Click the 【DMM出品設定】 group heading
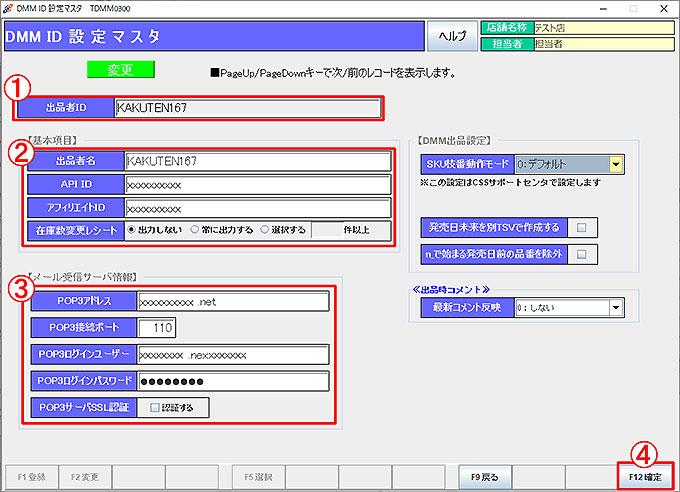The image size is (680, 492). click(x=454, y=140)
